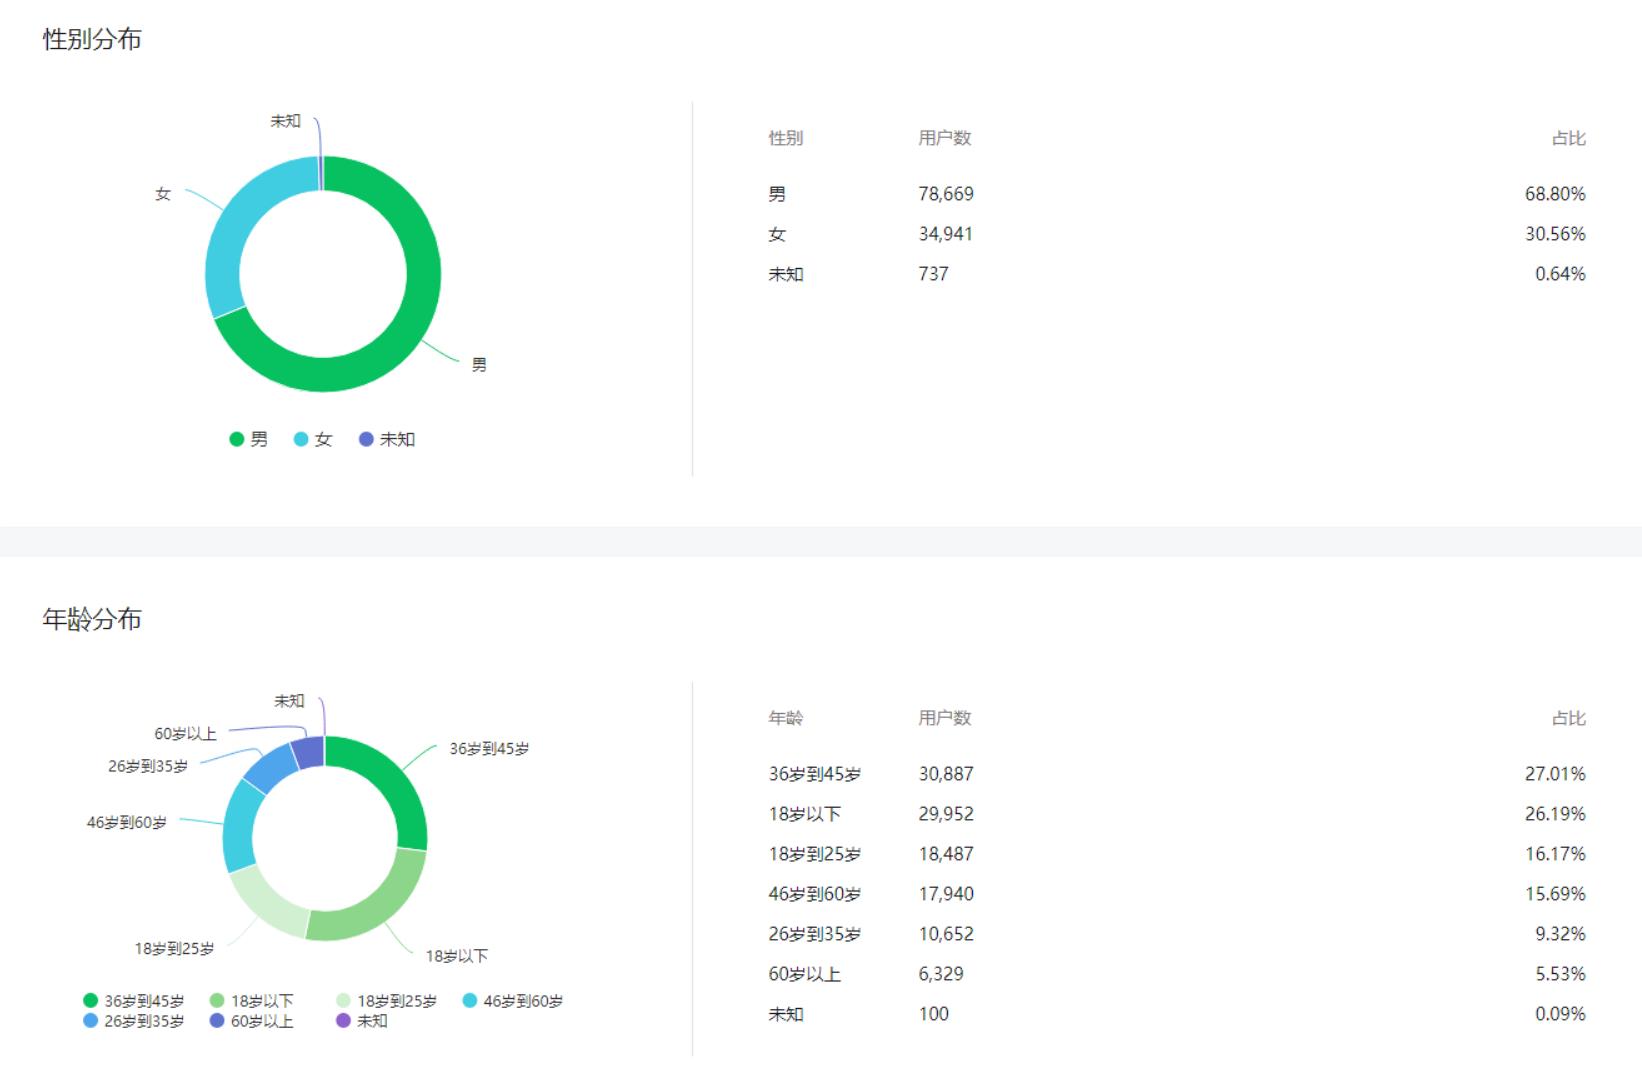
Task: Click the blue 26岁到35岁 donut segment
Action: (271, 769)
